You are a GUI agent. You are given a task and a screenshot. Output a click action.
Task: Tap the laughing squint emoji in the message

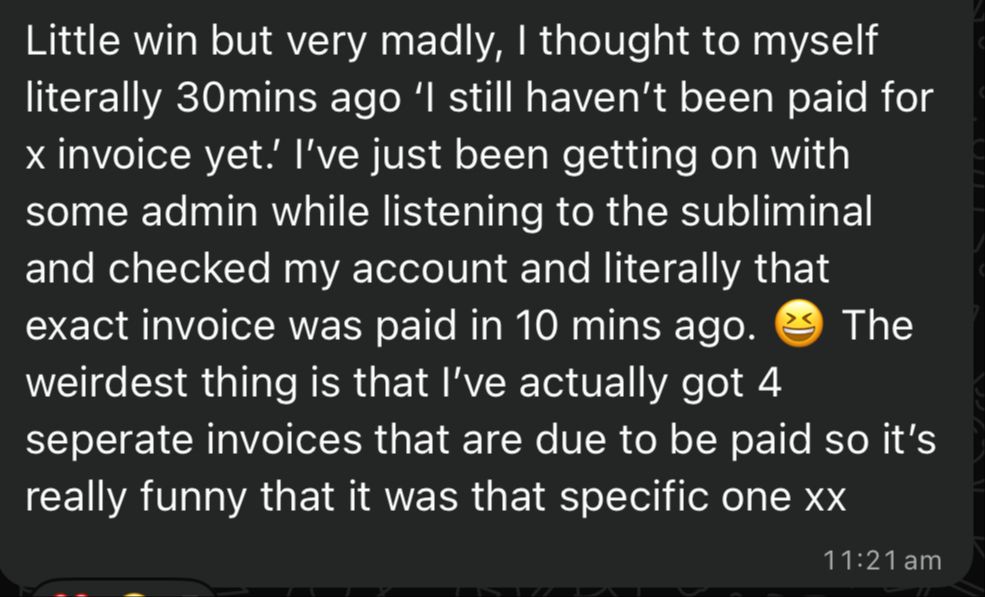(798, 323)
